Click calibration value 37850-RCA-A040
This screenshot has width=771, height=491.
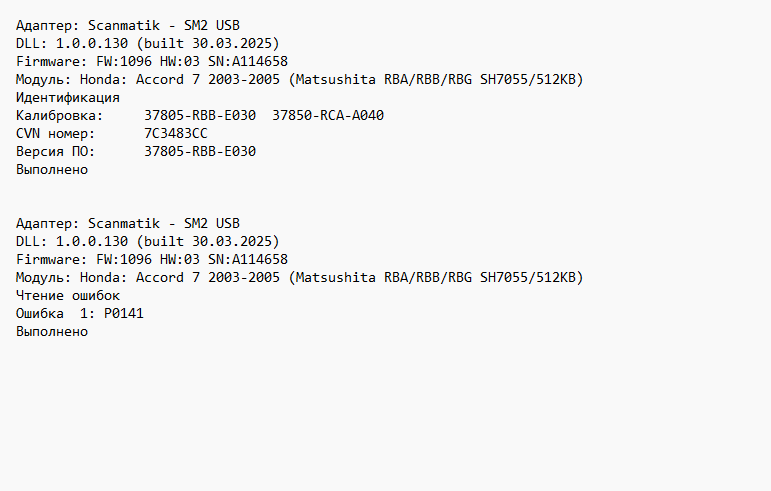pyautogui.click(x=328, y=116)
